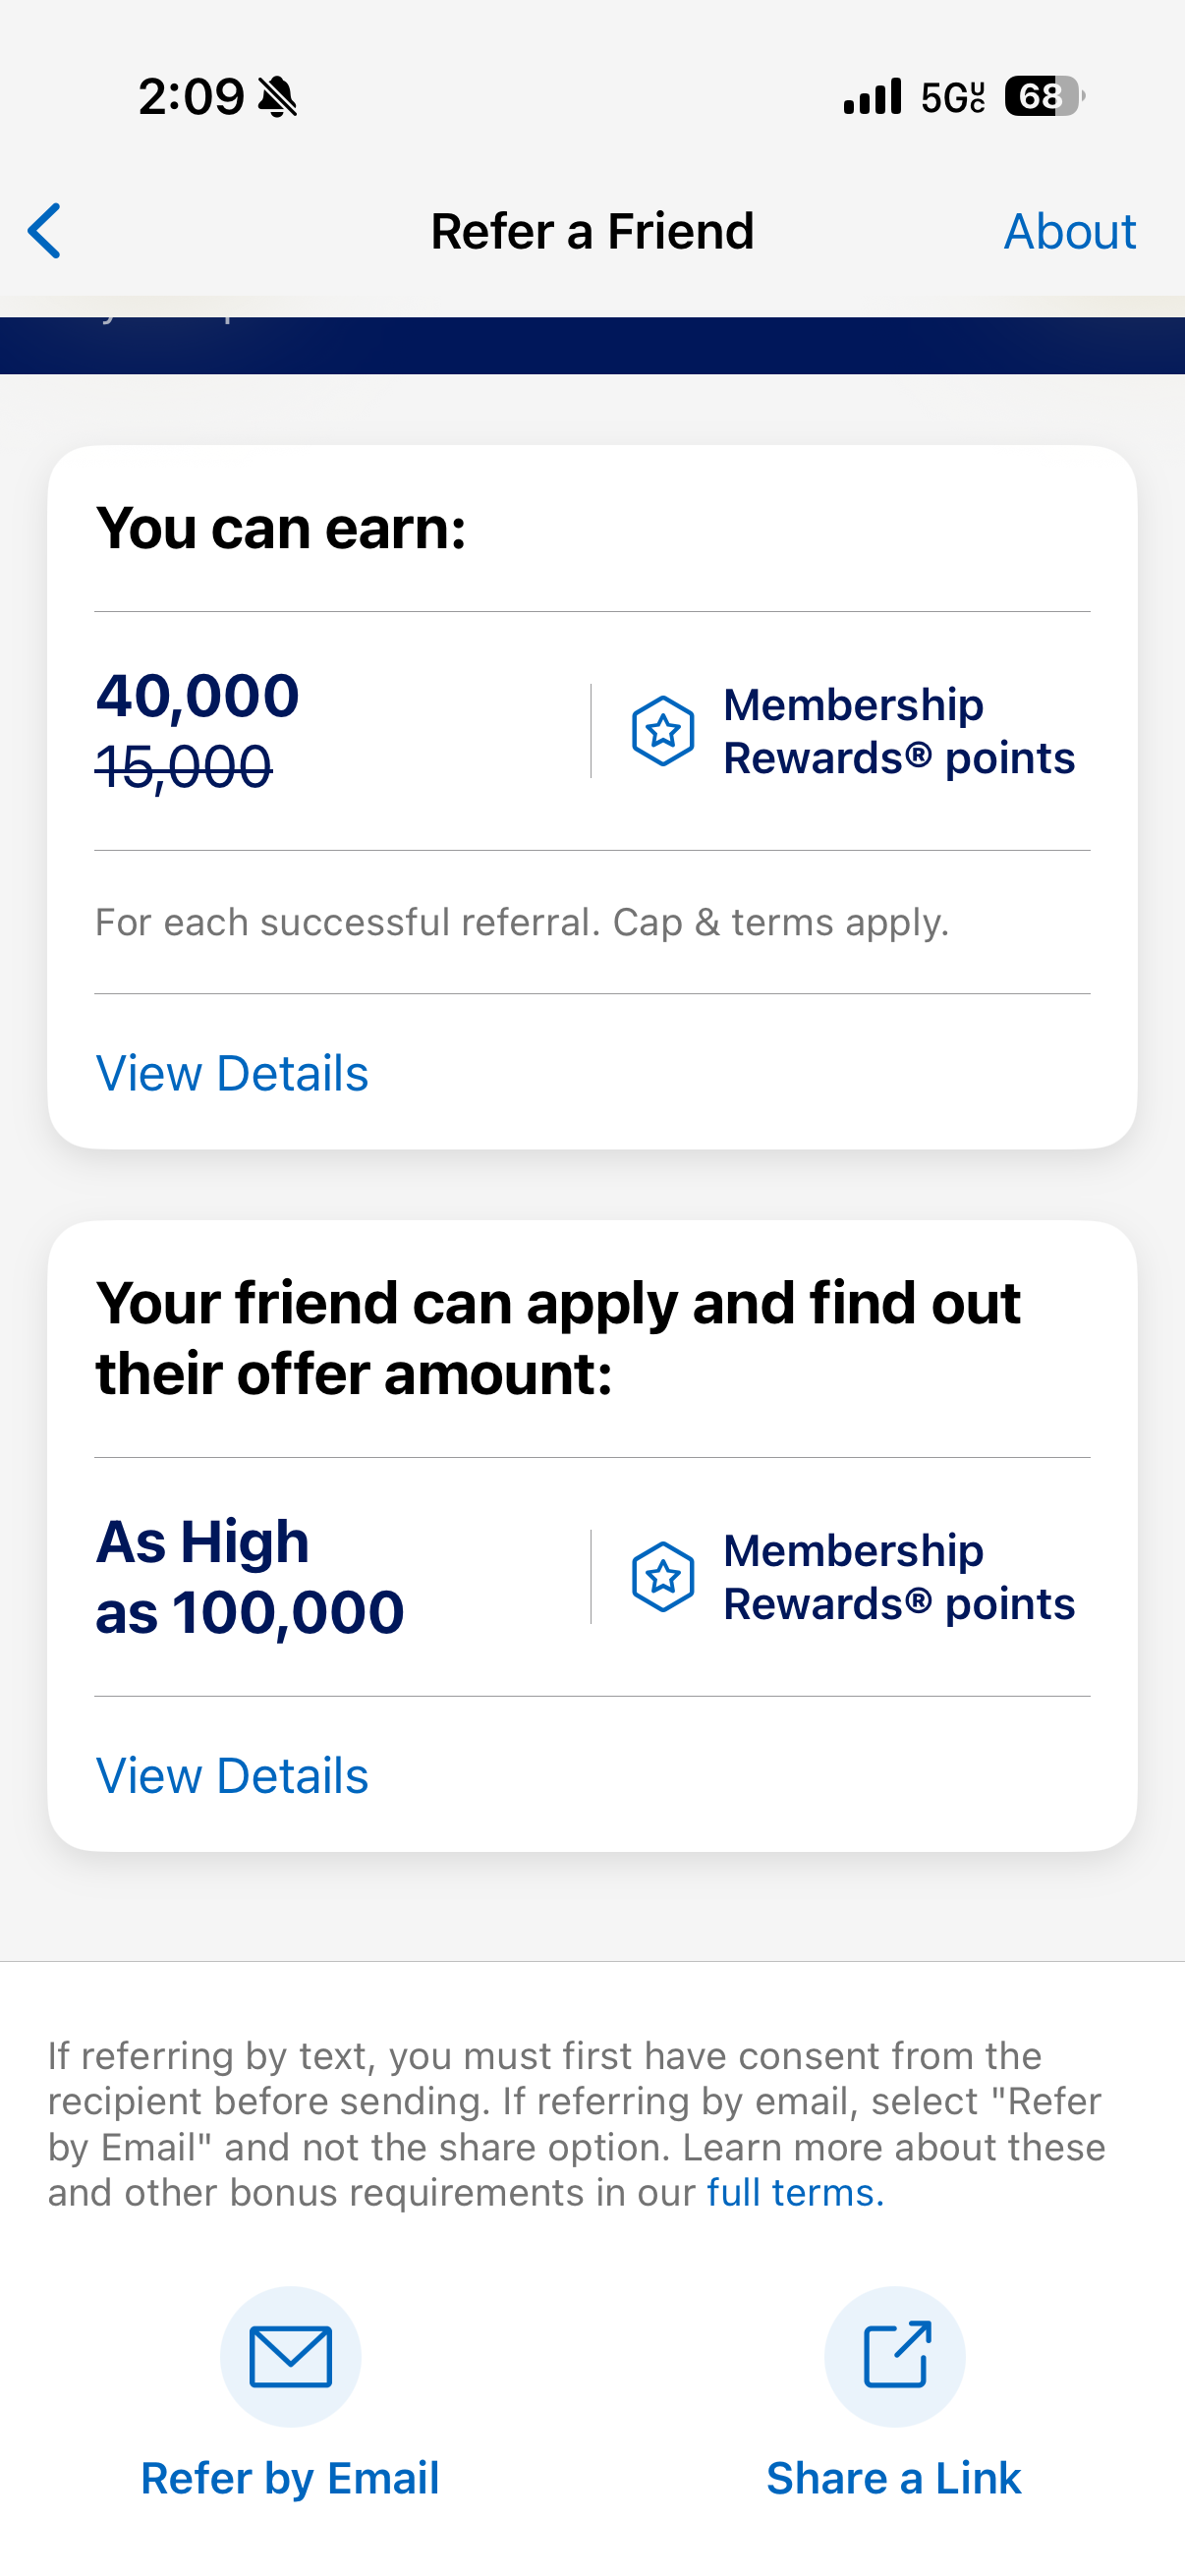Tap the back chevron arrow
Viewport: 1185px width, 2576px height.
pos(45,231)
